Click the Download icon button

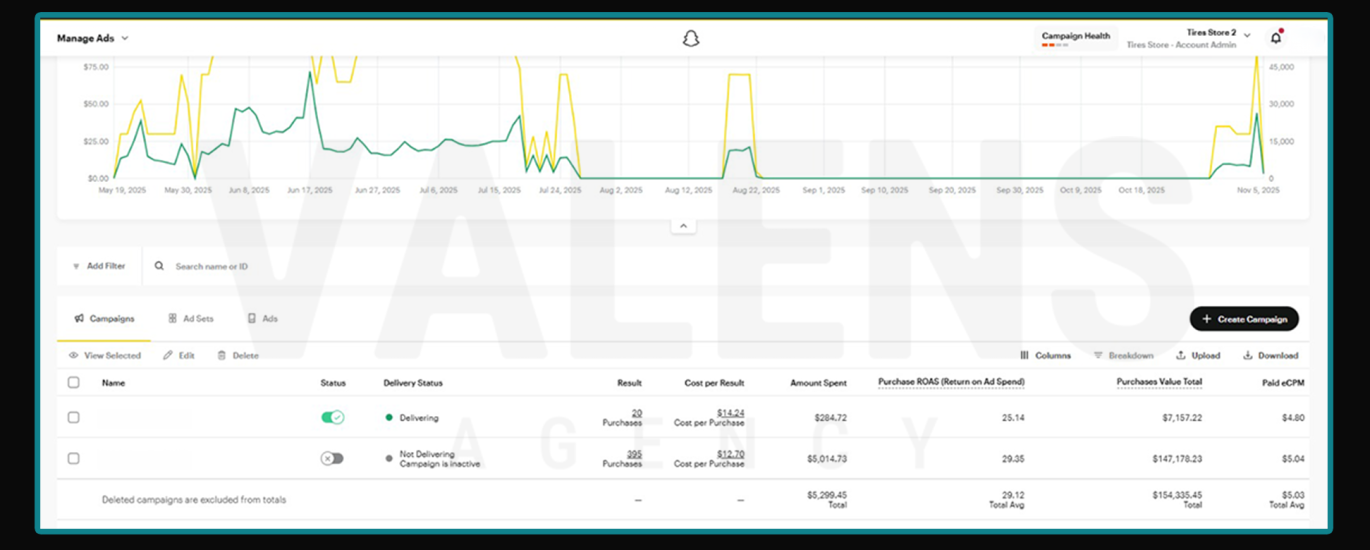click(1248, 355)
